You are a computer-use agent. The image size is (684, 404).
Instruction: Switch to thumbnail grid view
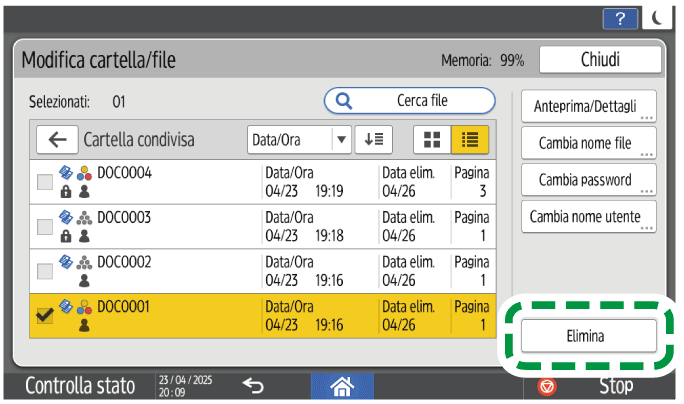pyautogui.click(x=432, y=140)
